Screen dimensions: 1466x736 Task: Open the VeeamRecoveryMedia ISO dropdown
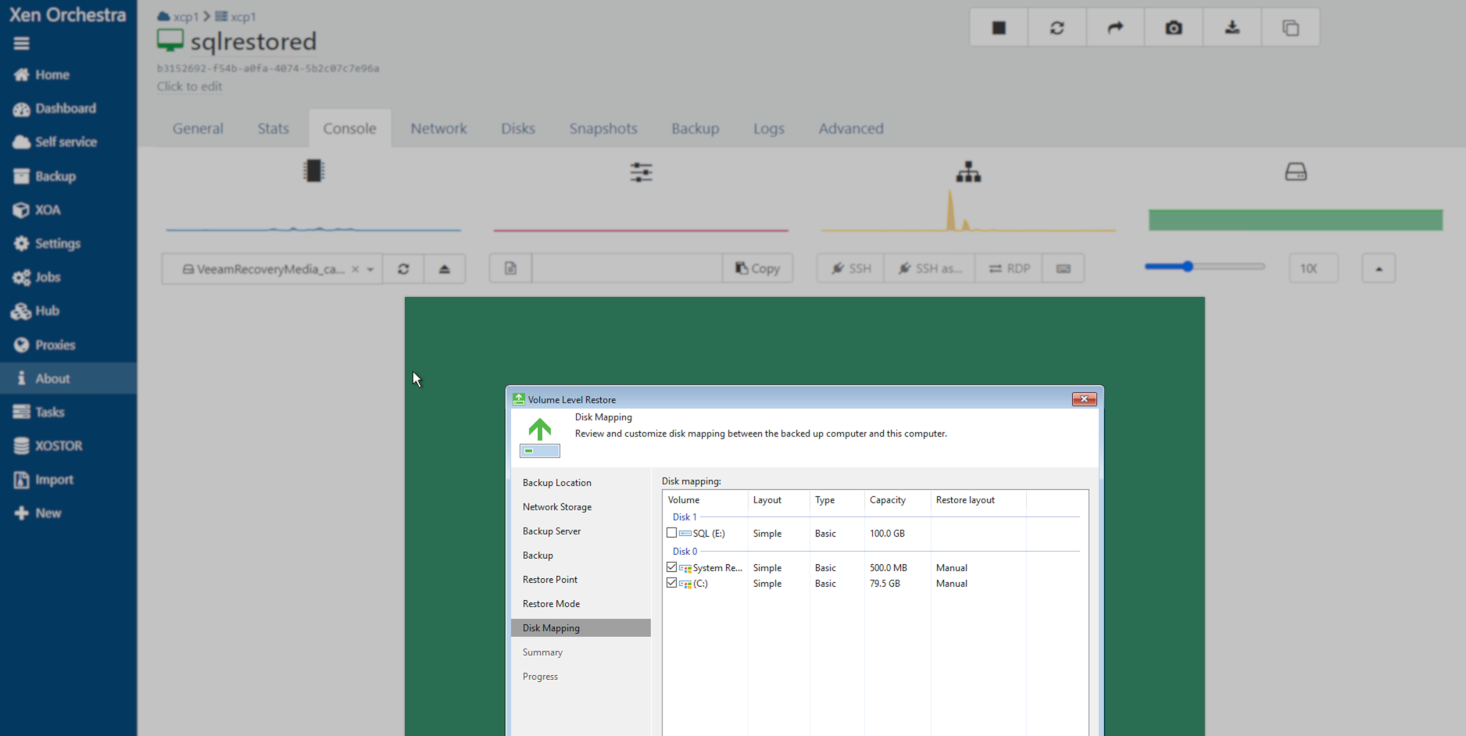coord(371,269)
